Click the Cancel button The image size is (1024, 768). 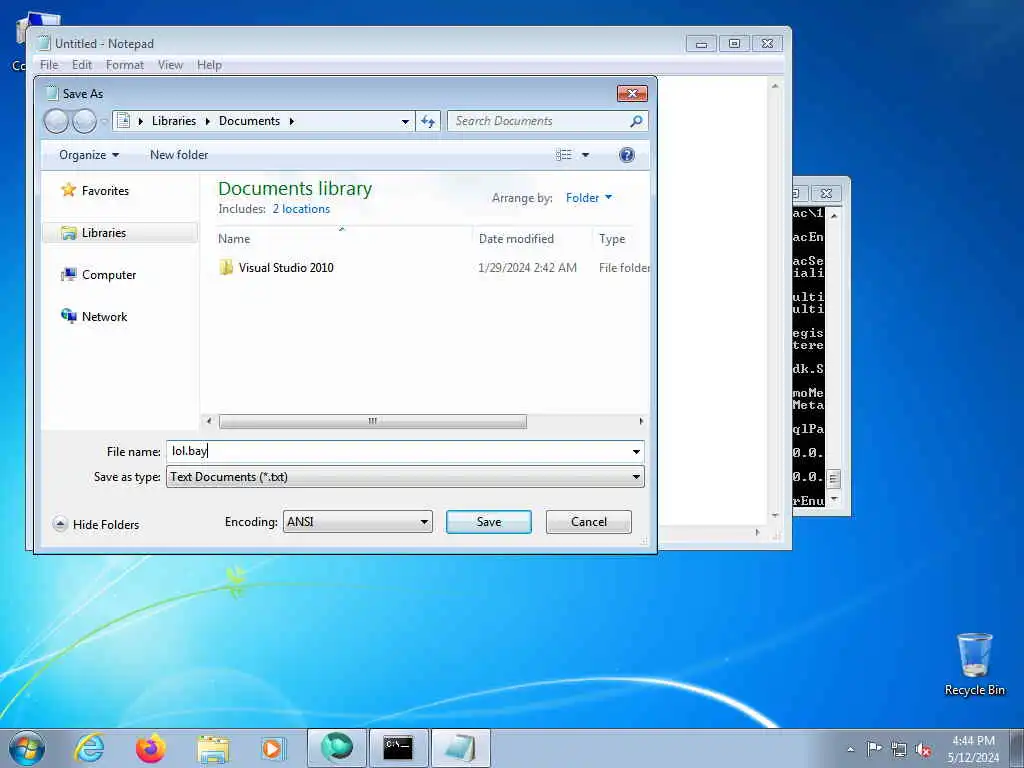[588, 522]
